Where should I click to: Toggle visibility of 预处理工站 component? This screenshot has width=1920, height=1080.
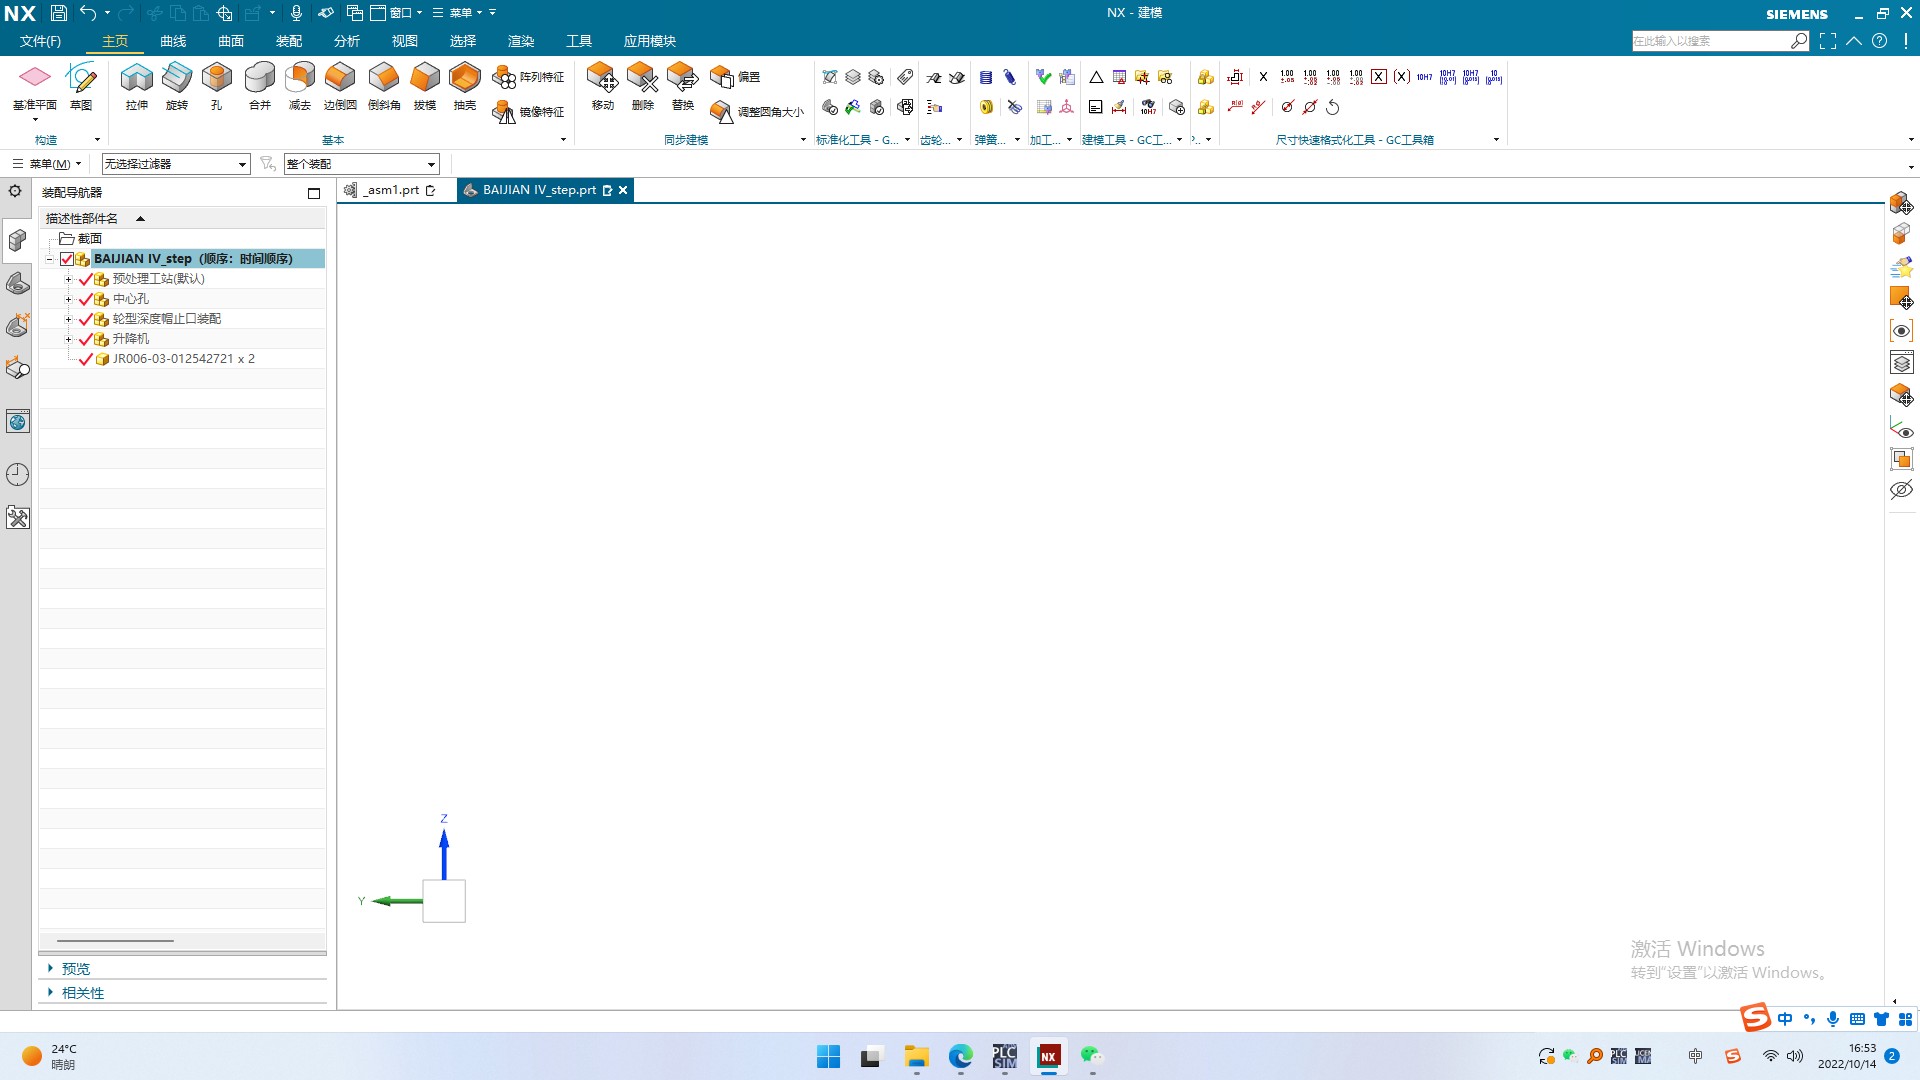pos(84,278)
